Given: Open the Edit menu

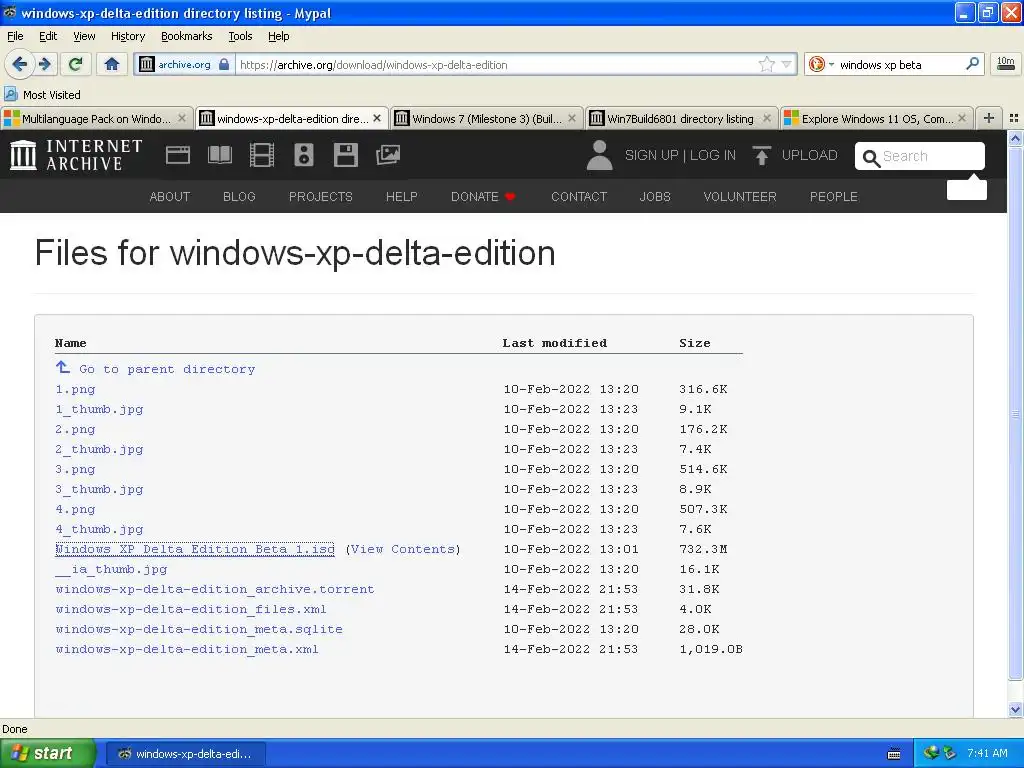Looking at the screenshot, I should [x=48, y=36].
